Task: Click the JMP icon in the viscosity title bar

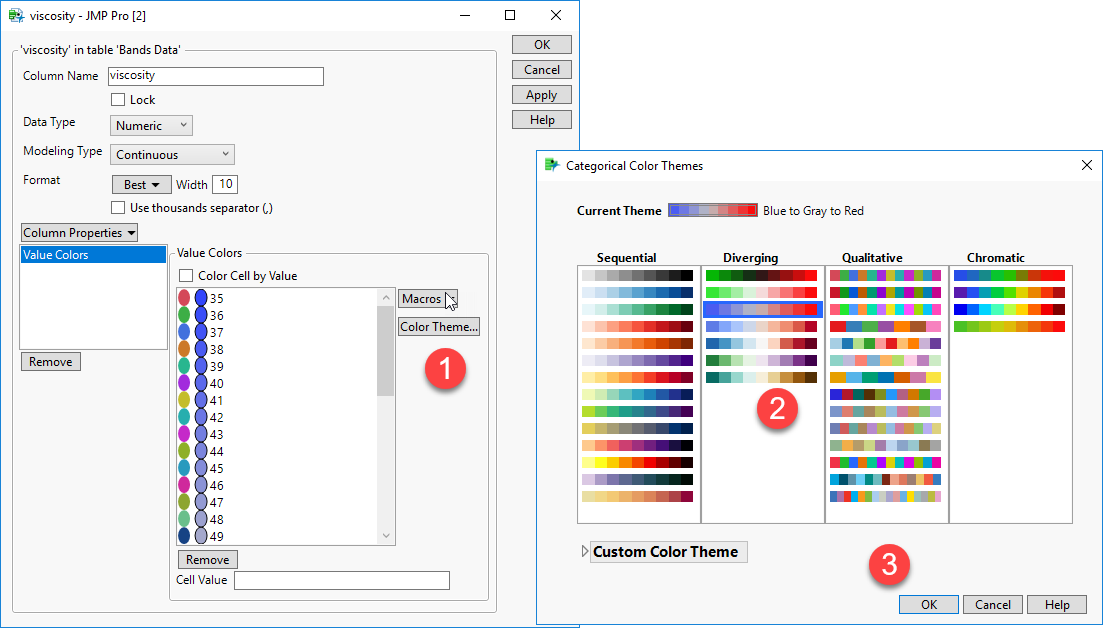Action: click(x=14, y=15)
